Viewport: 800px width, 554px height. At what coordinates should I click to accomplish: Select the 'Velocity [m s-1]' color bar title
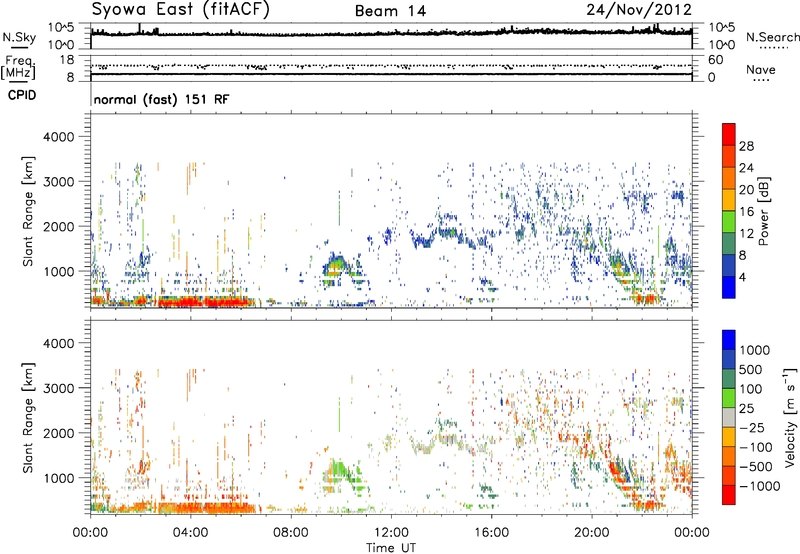tap(790, 417)
